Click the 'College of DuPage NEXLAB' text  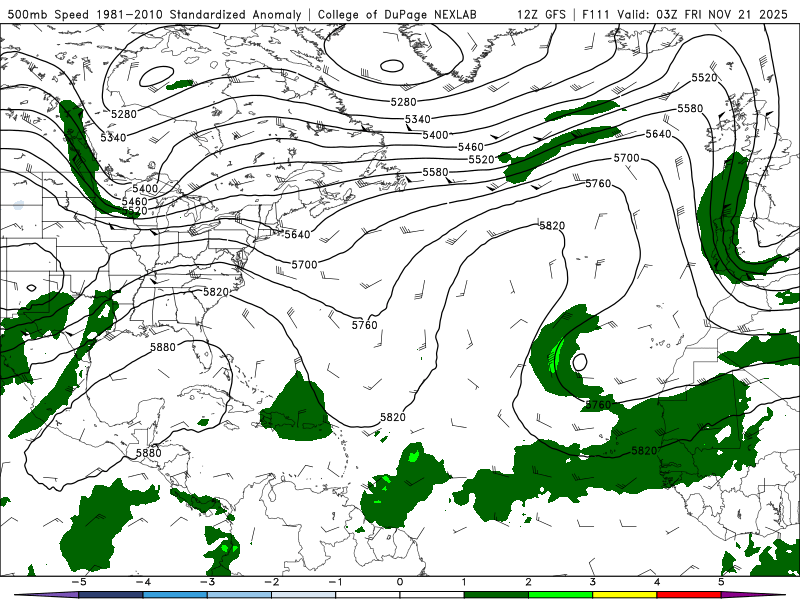coord(397,14)
